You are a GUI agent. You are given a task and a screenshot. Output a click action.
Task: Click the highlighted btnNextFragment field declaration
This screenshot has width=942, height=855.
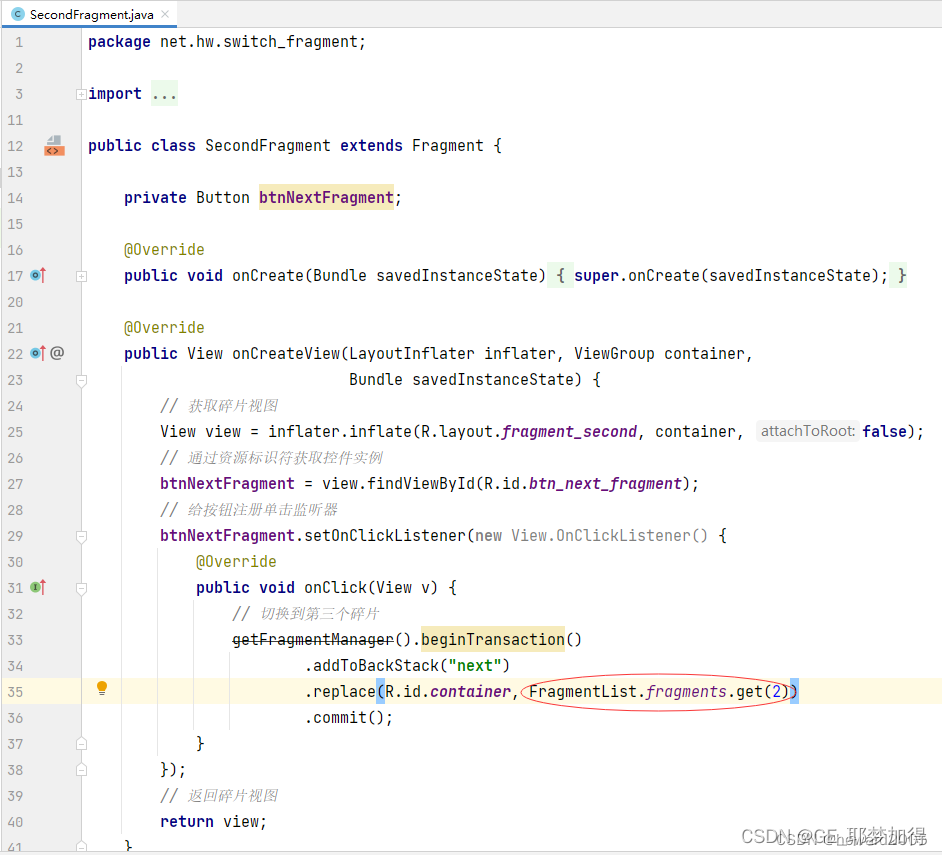pos(326,197)
